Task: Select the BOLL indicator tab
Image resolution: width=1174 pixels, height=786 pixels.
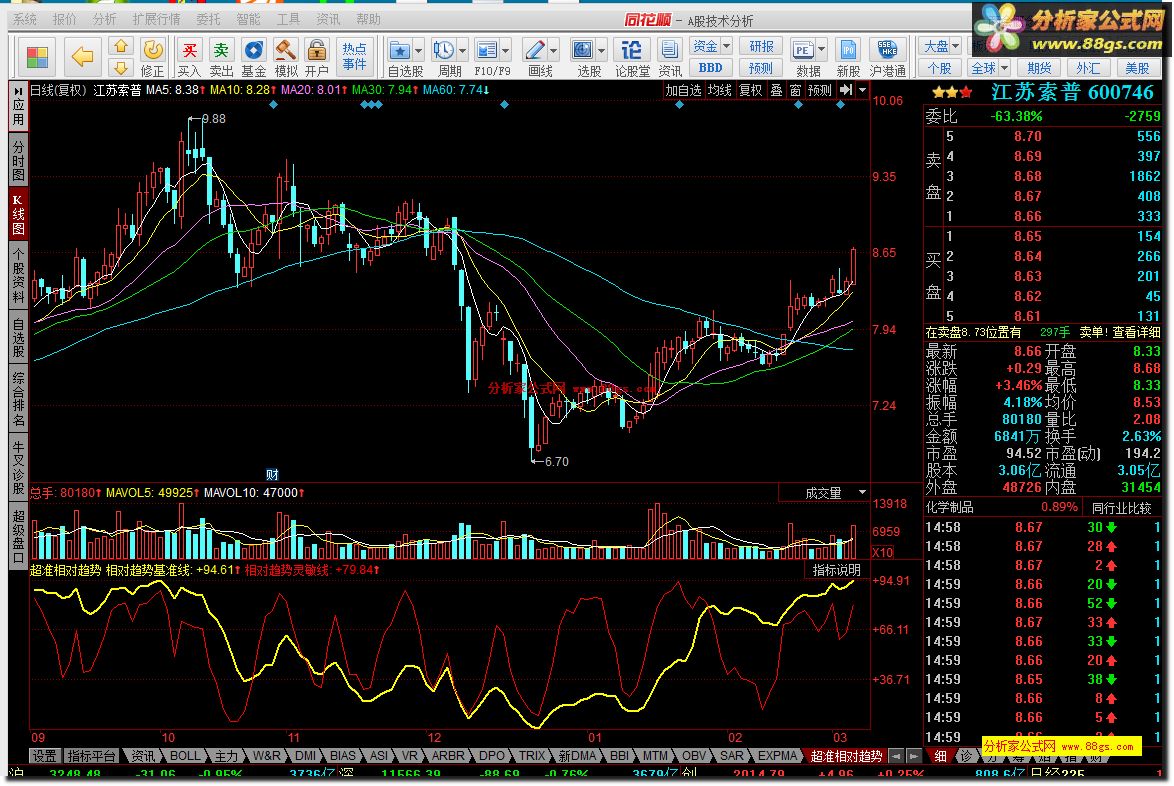Action: click(184, 756)
